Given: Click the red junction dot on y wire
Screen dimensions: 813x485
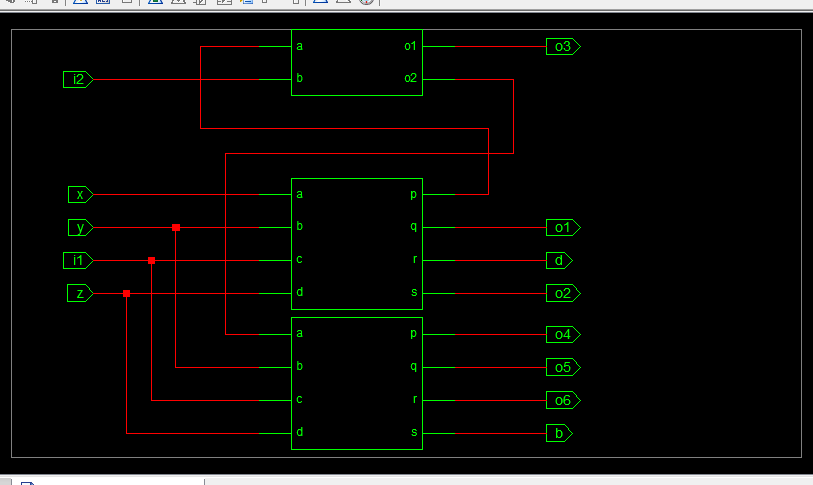Looking at the screenshot, I should (176, 228).
